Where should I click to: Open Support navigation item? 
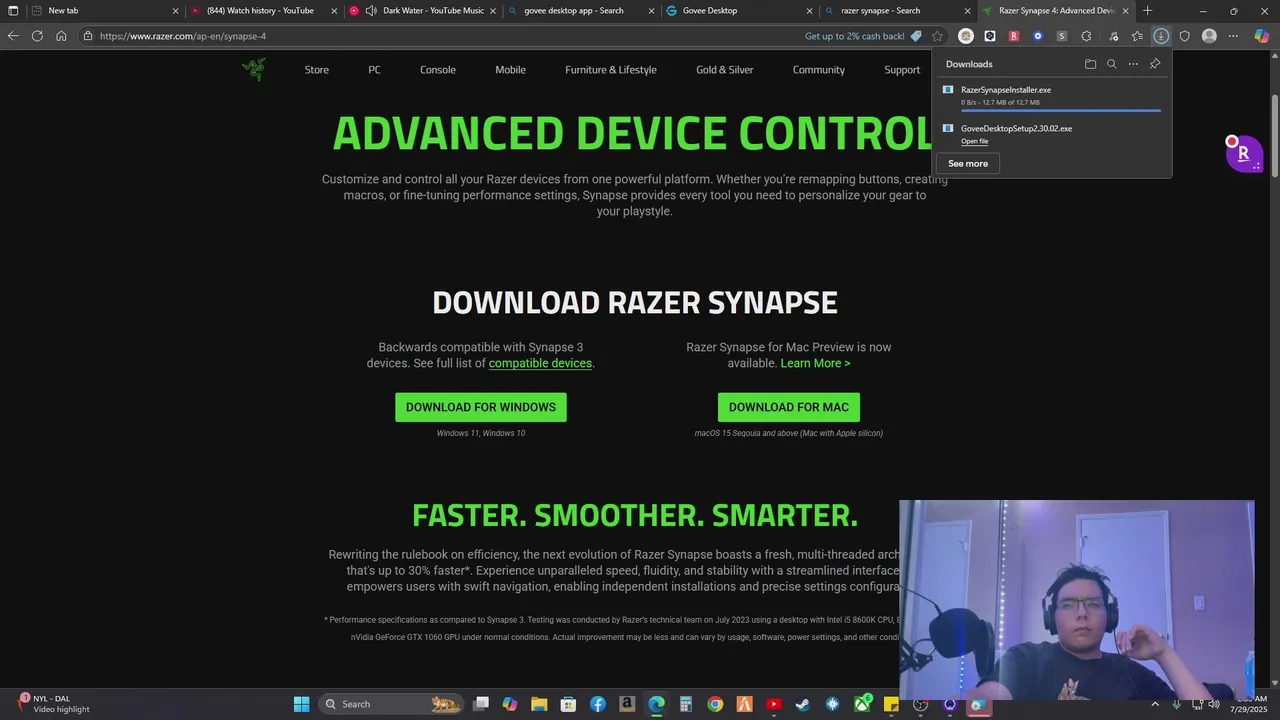click(902, 70)
